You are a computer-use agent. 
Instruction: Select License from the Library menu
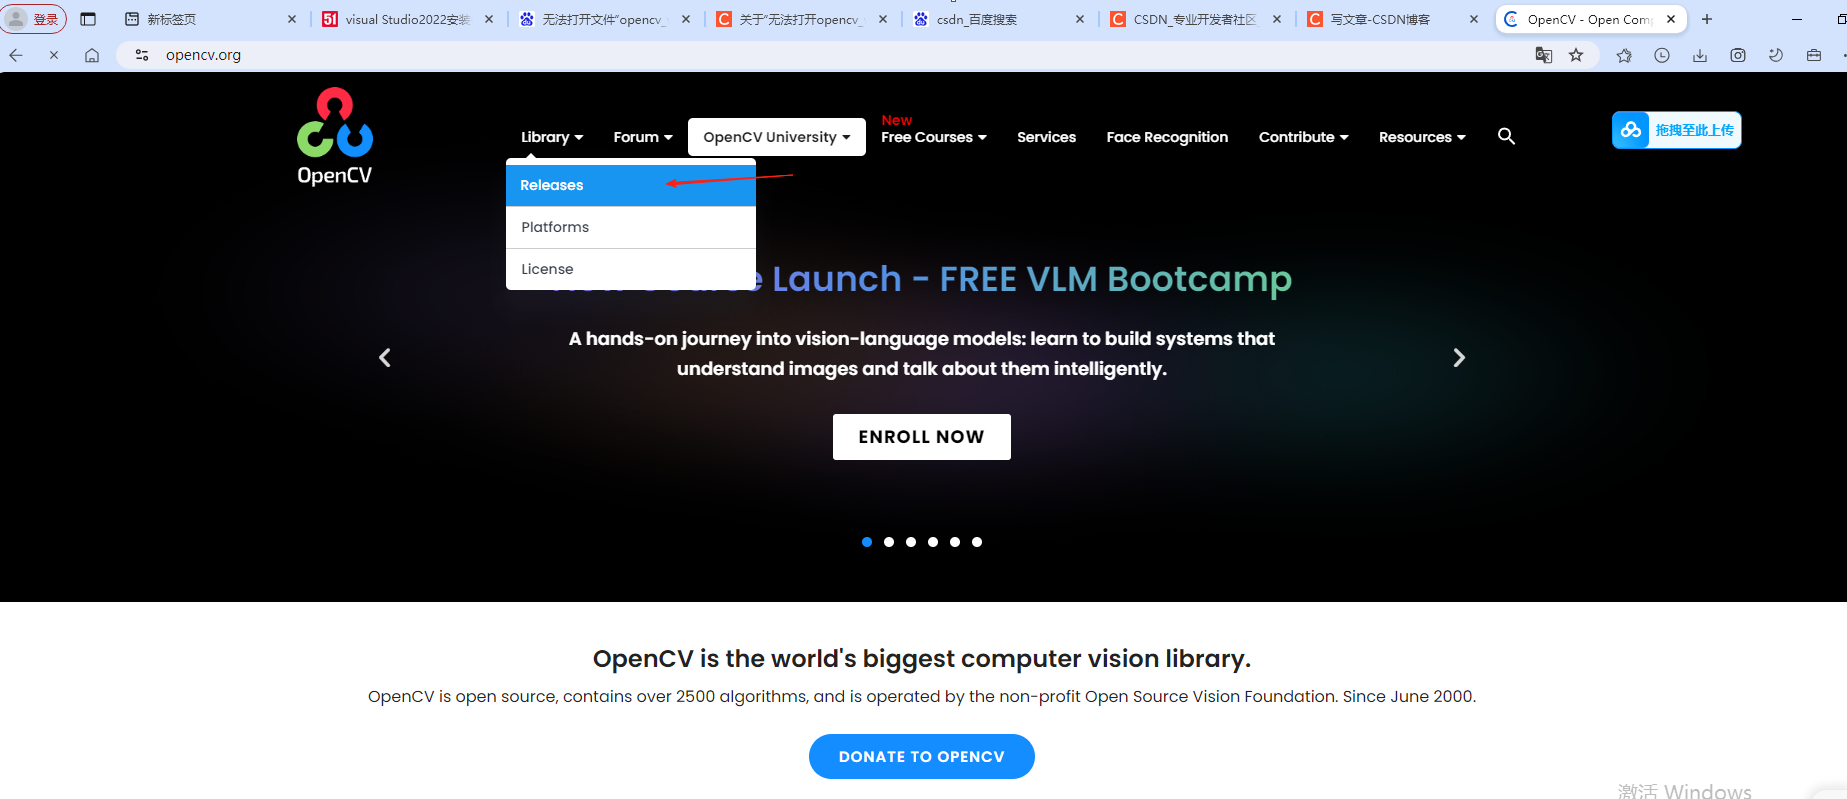[631, 269]
